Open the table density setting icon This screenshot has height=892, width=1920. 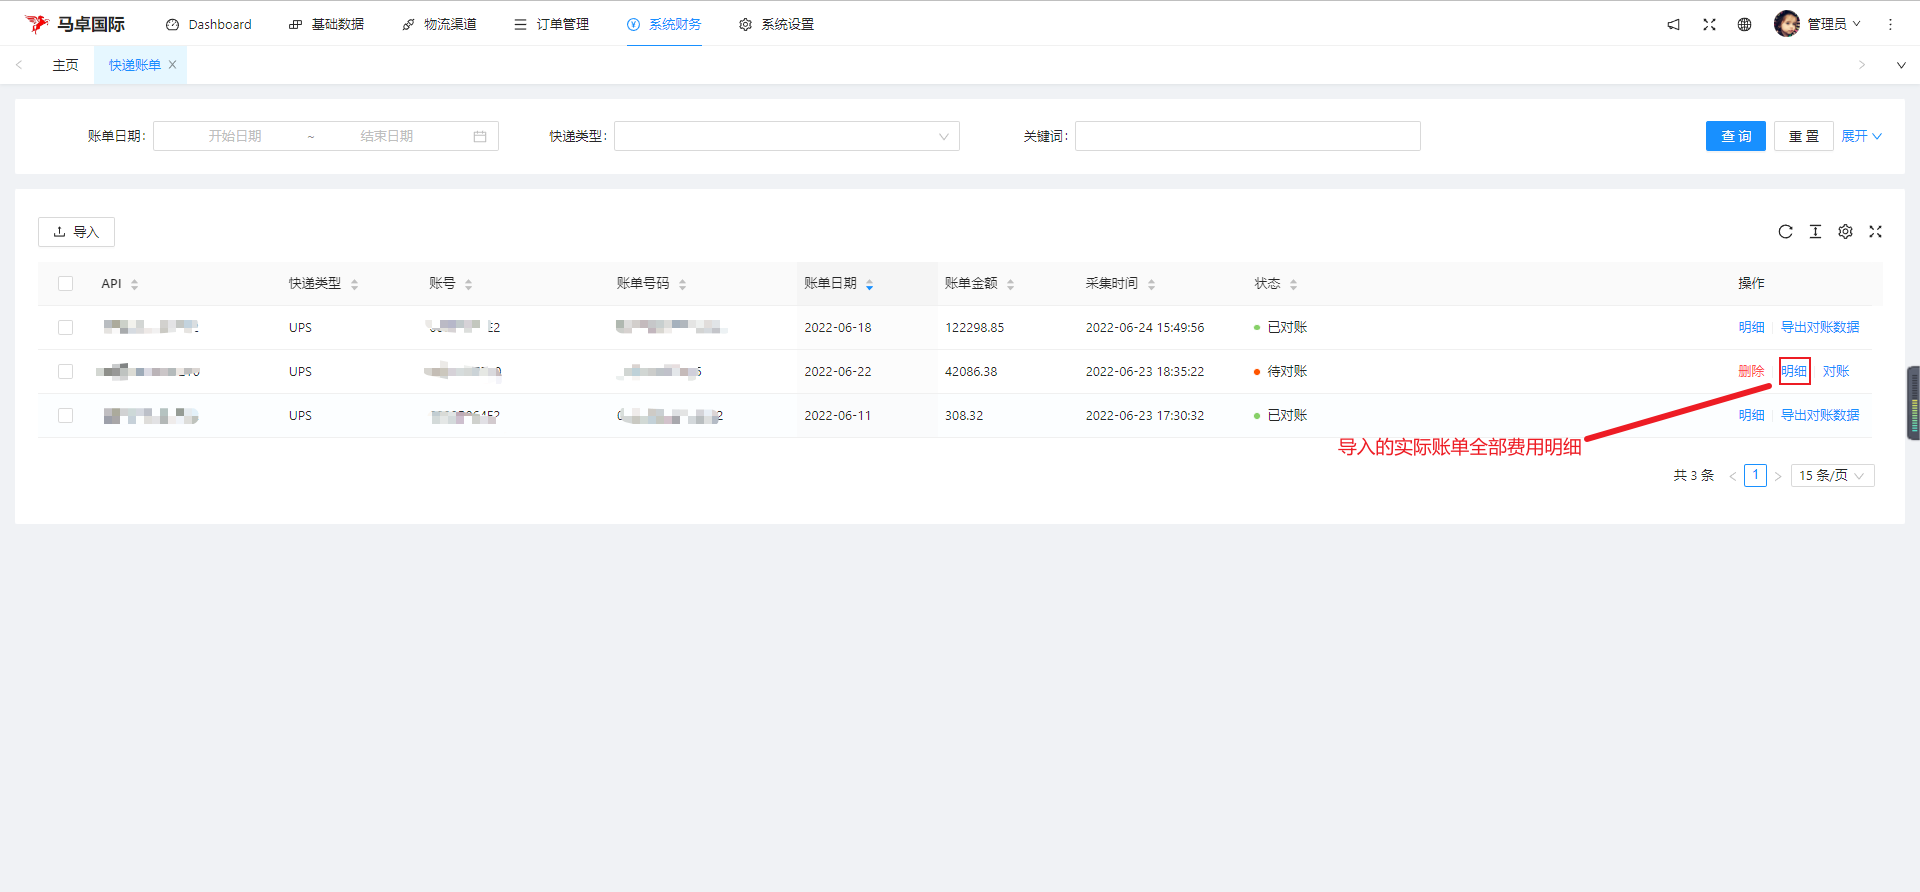[x=1815, y=232]
